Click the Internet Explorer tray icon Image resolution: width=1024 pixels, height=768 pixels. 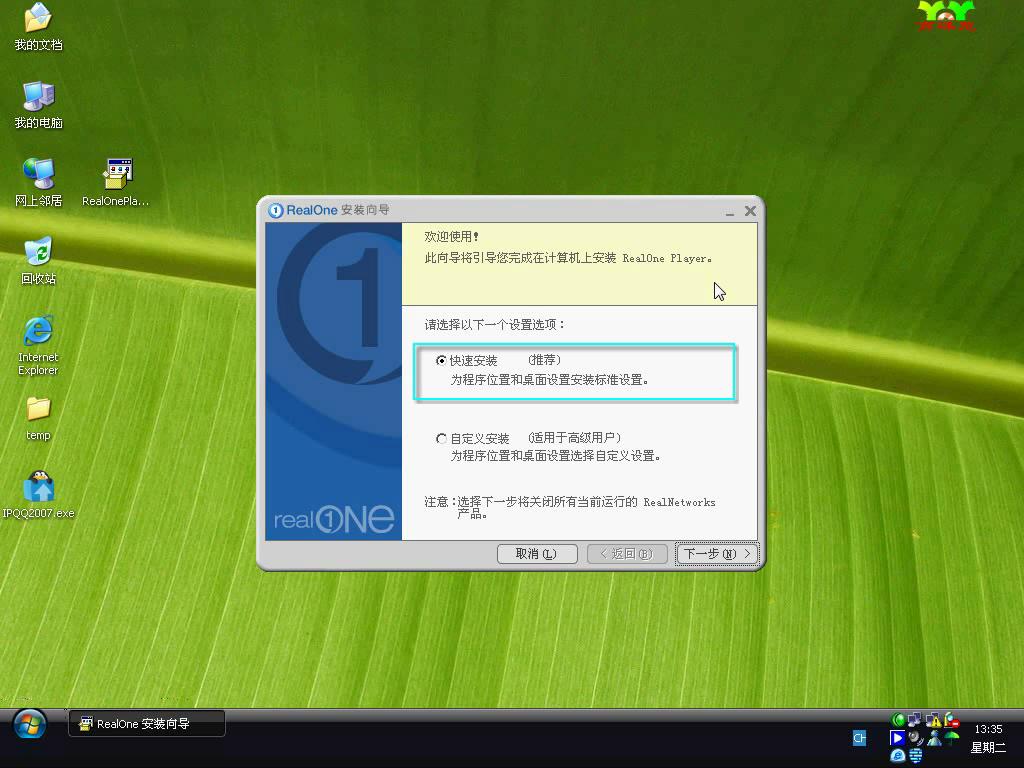click(898, 756)
